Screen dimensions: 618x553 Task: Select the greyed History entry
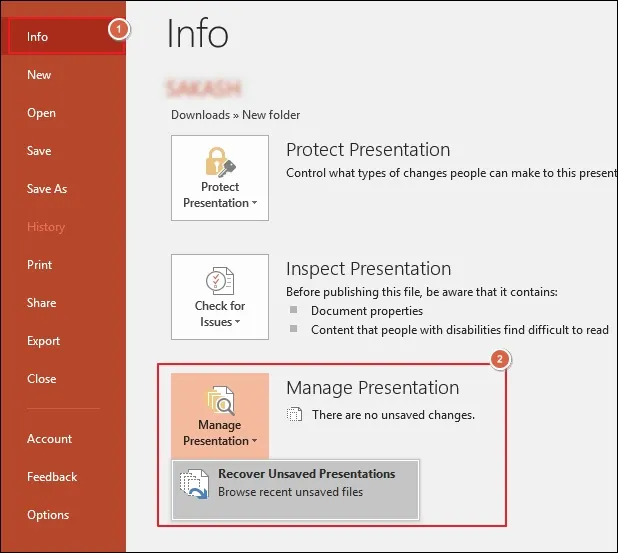(x=46, y=227)
